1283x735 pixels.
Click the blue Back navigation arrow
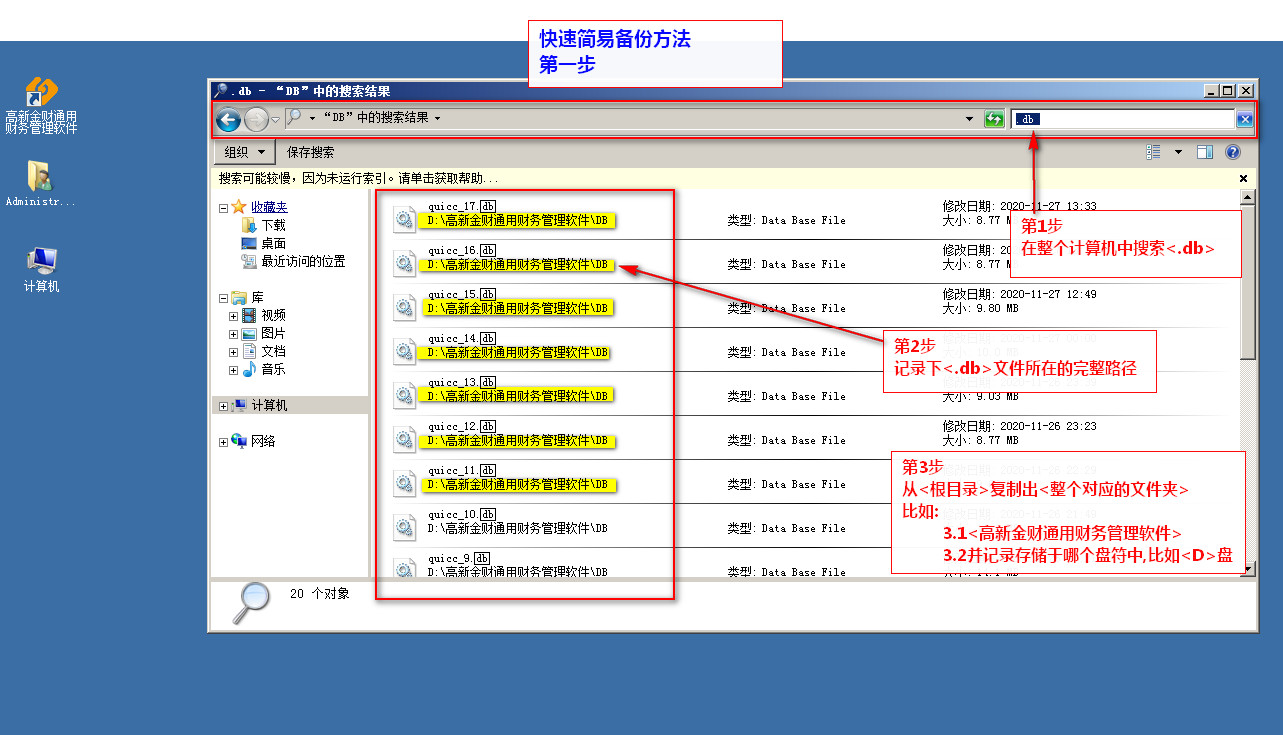coord(228,120)
